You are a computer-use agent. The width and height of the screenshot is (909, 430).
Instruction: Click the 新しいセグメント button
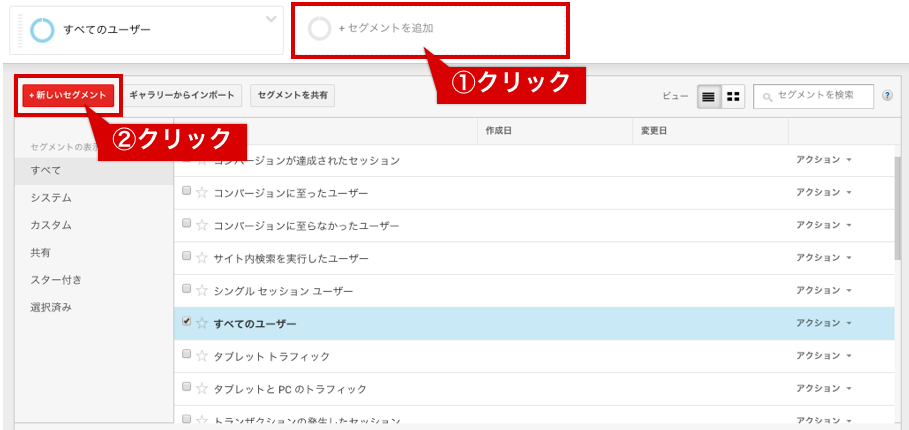click(x=68, y=95)
